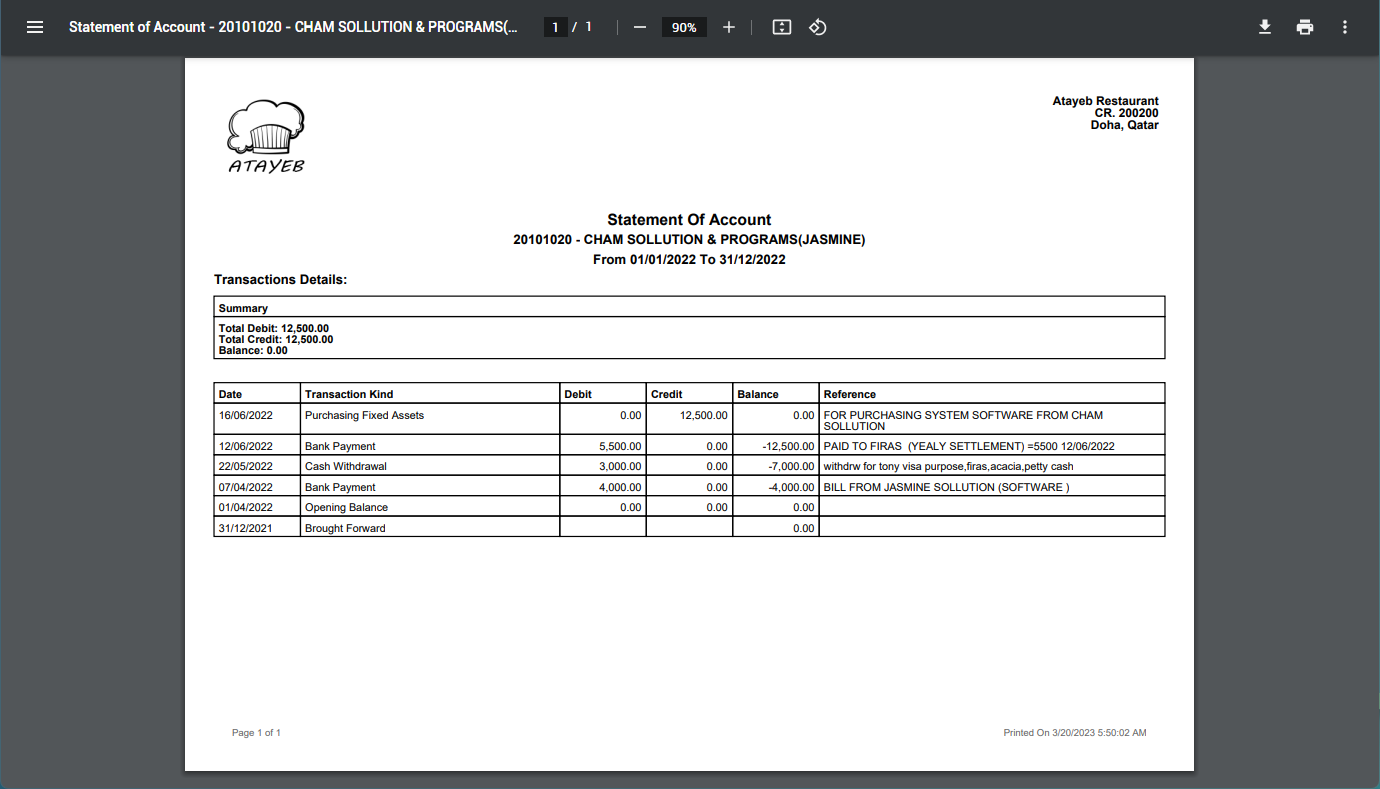The image size is (1380, 789).
Task: Click reference FOR PURCHASING SYSTEM SOFTWARE FROM CHAM SOLLUTION
Action: [963, 421]
